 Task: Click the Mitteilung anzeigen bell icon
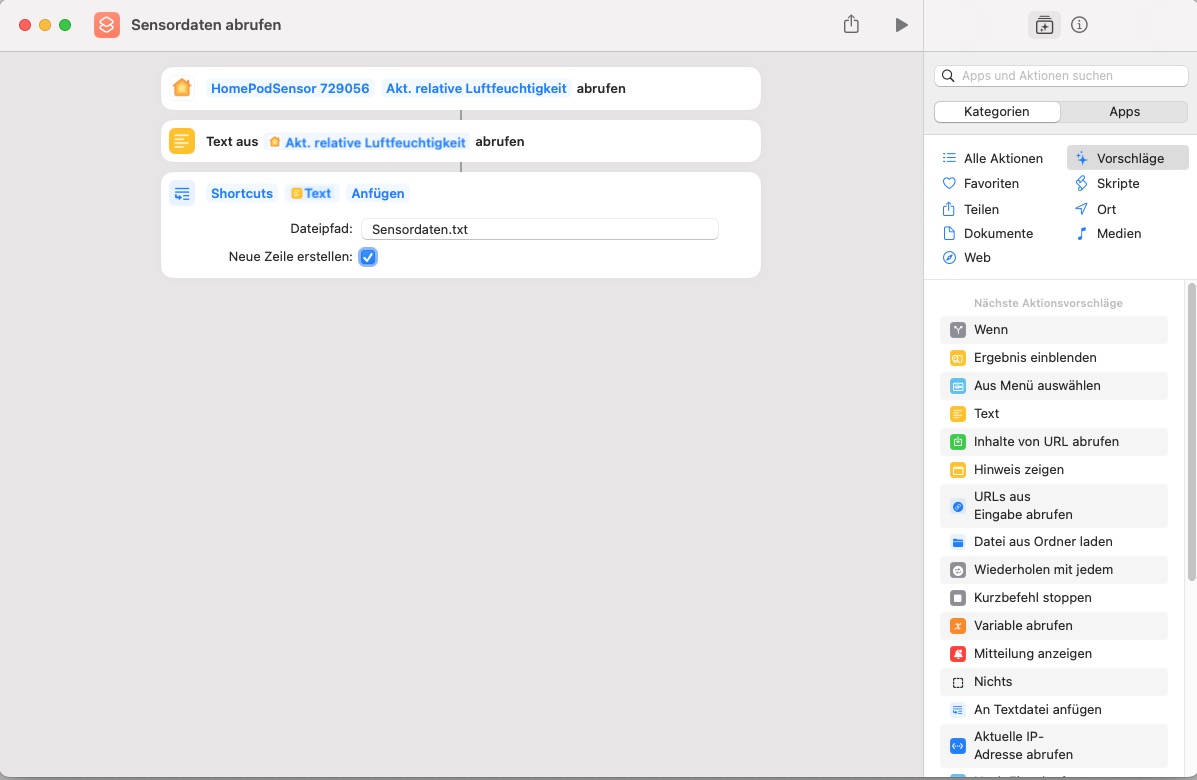pyautogui.click(x=957, y=654)
